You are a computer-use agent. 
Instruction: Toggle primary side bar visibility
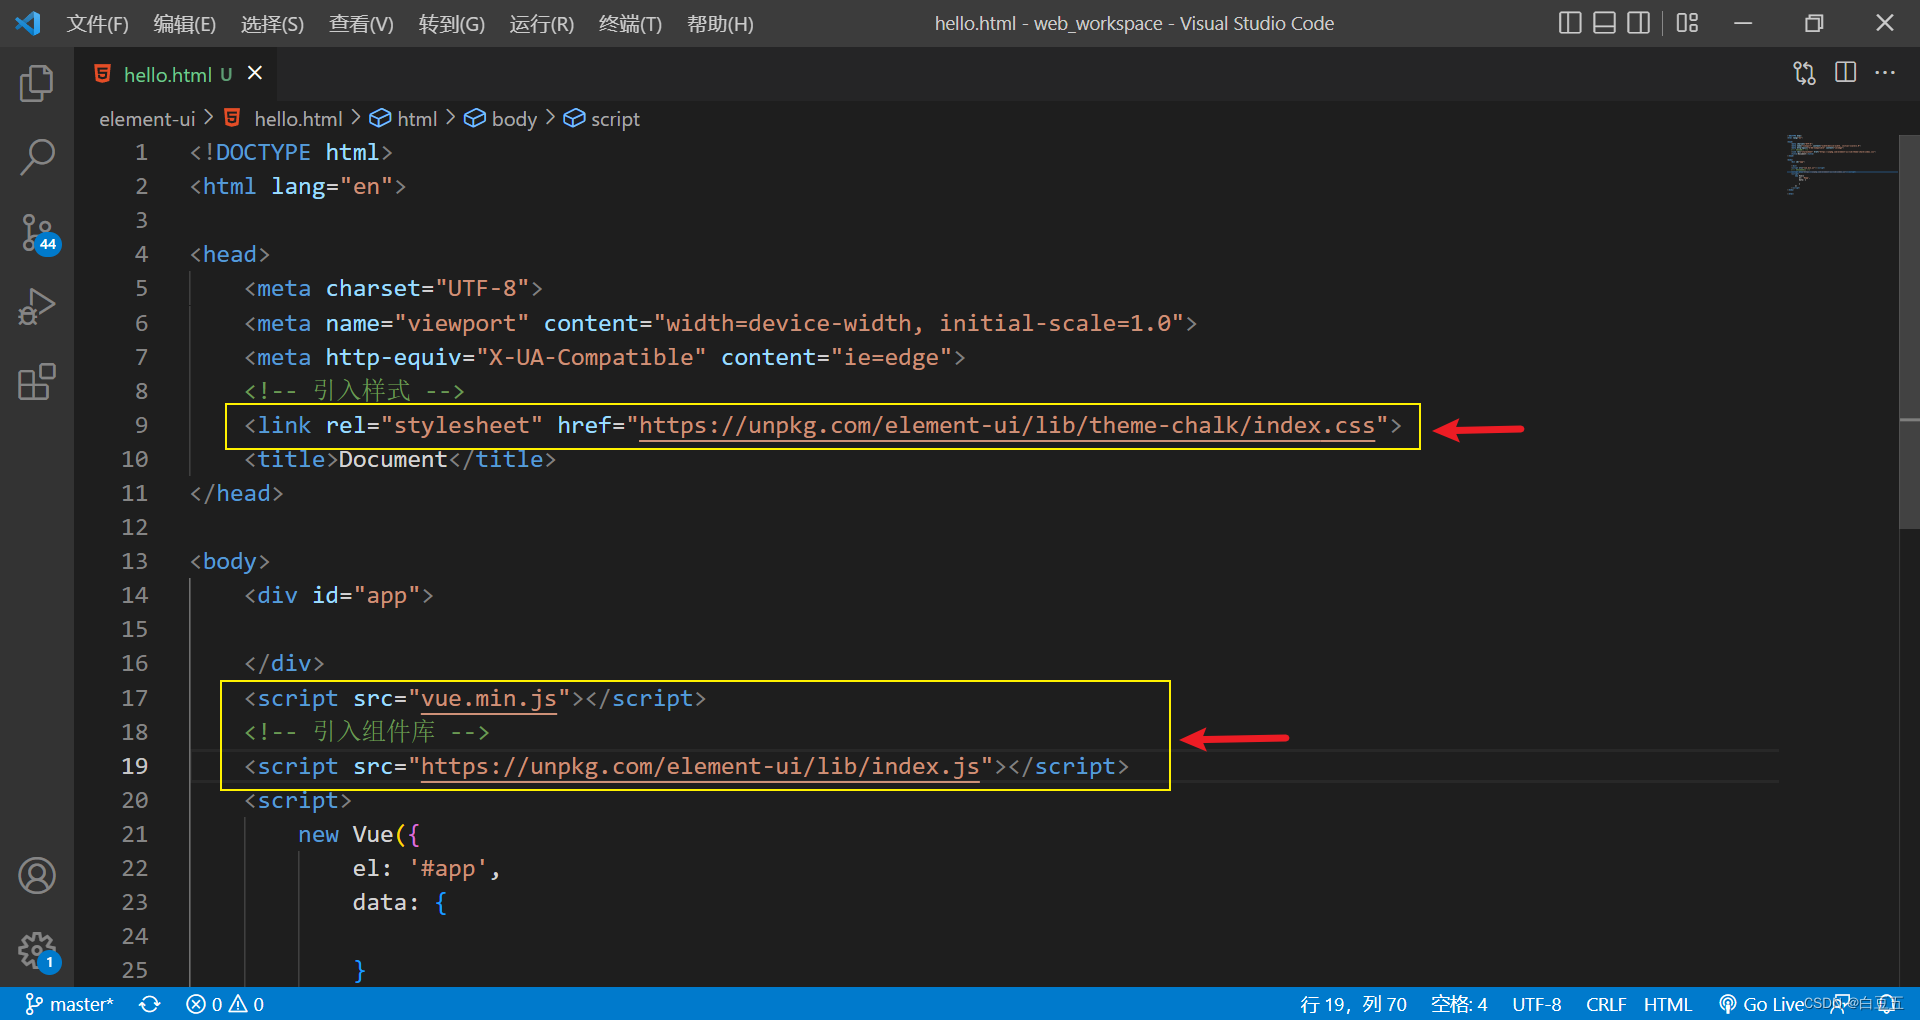click(1570, 23)
